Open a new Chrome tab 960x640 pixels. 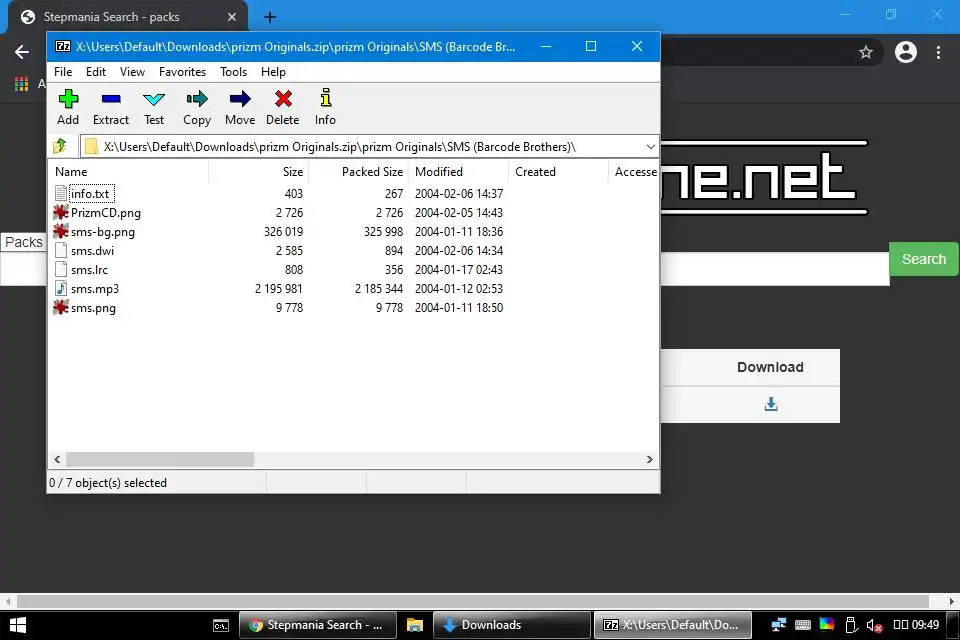click(x=269, y=17)
